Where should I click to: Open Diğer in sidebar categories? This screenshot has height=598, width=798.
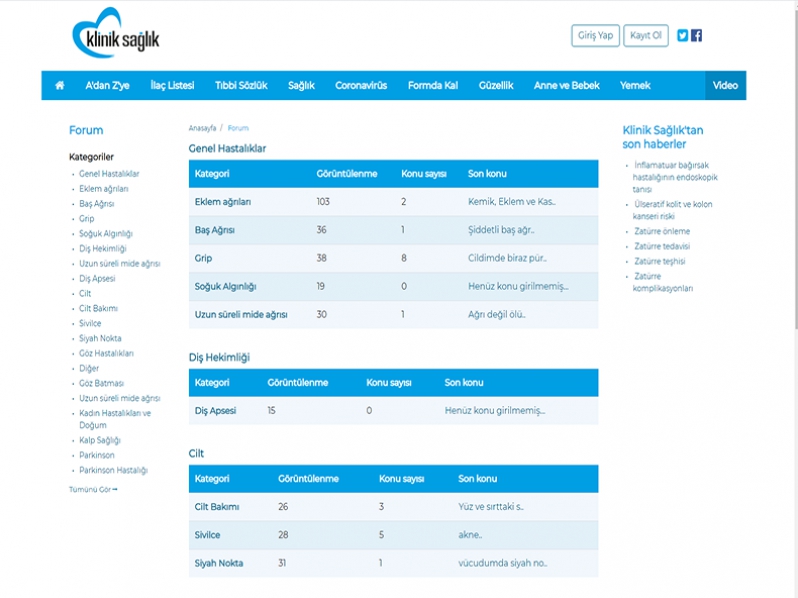pos(89,368)
